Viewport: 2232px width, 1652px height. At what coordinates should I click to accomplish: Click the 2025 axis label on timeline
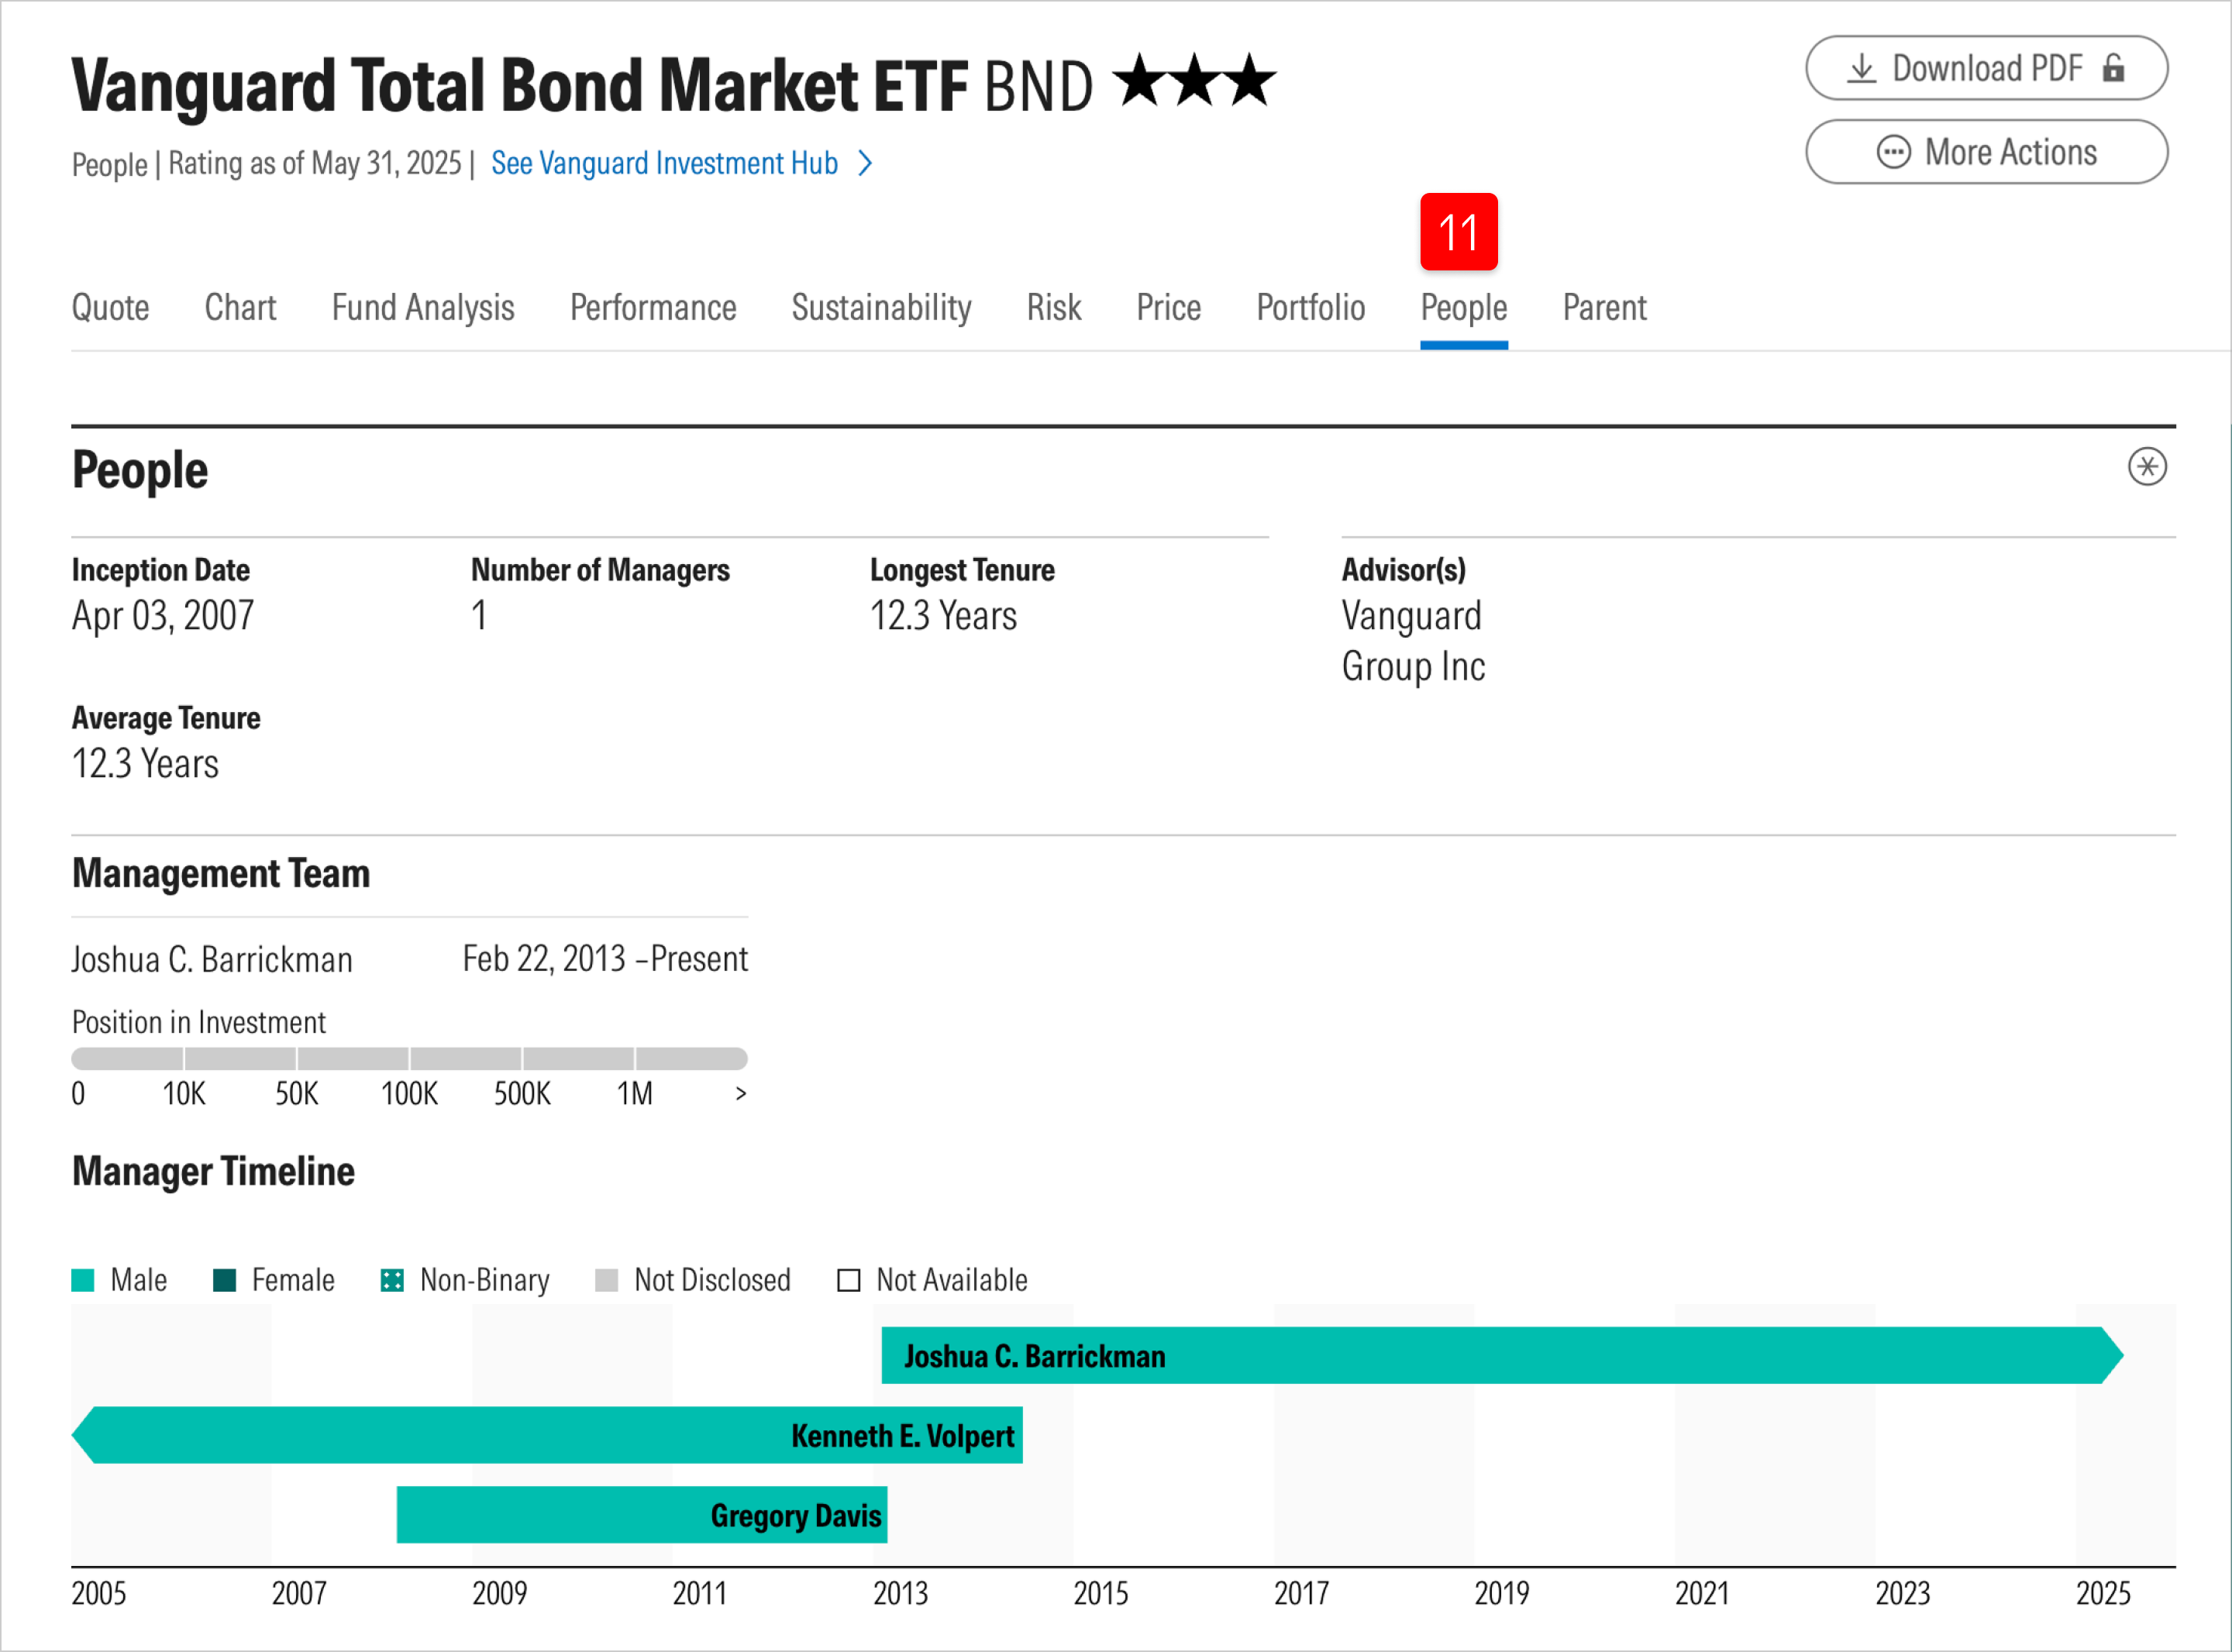pos(2103,1593)
